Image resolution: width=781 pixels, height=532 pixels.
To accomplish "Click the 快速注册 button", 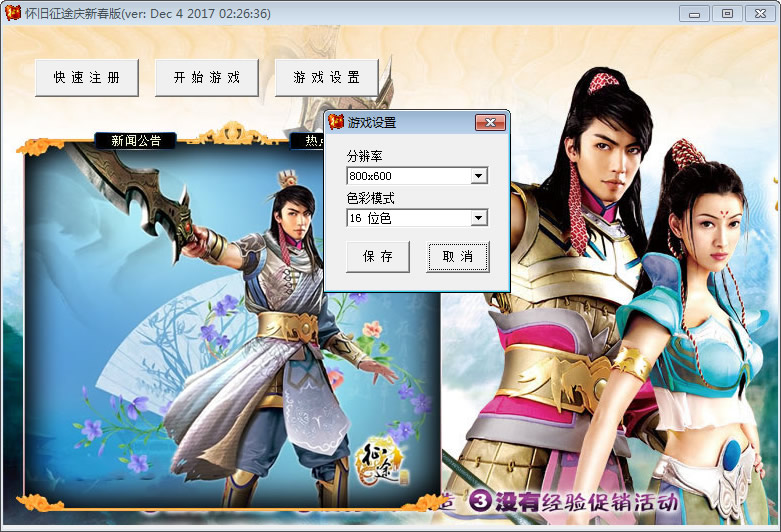I will click(x=87, y=78).
